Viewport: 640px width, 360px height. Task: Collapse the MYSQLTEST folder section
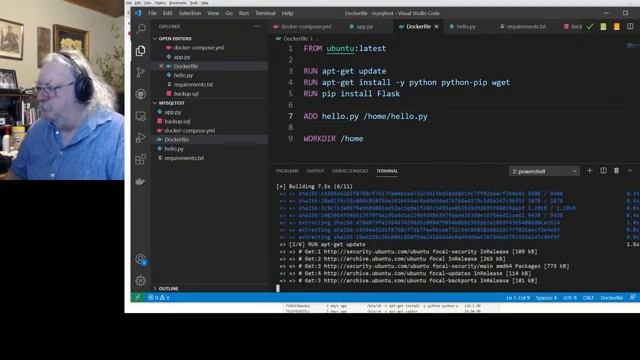(171, 103)
